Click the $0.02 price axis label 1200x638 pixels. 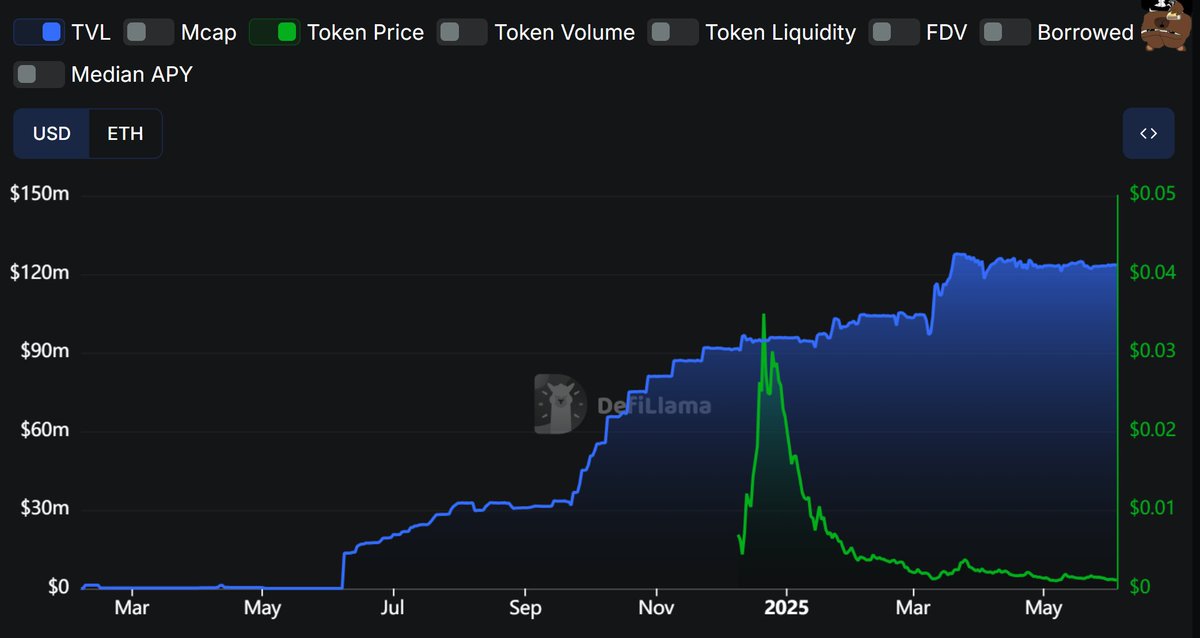click(x=1152, y=429)
